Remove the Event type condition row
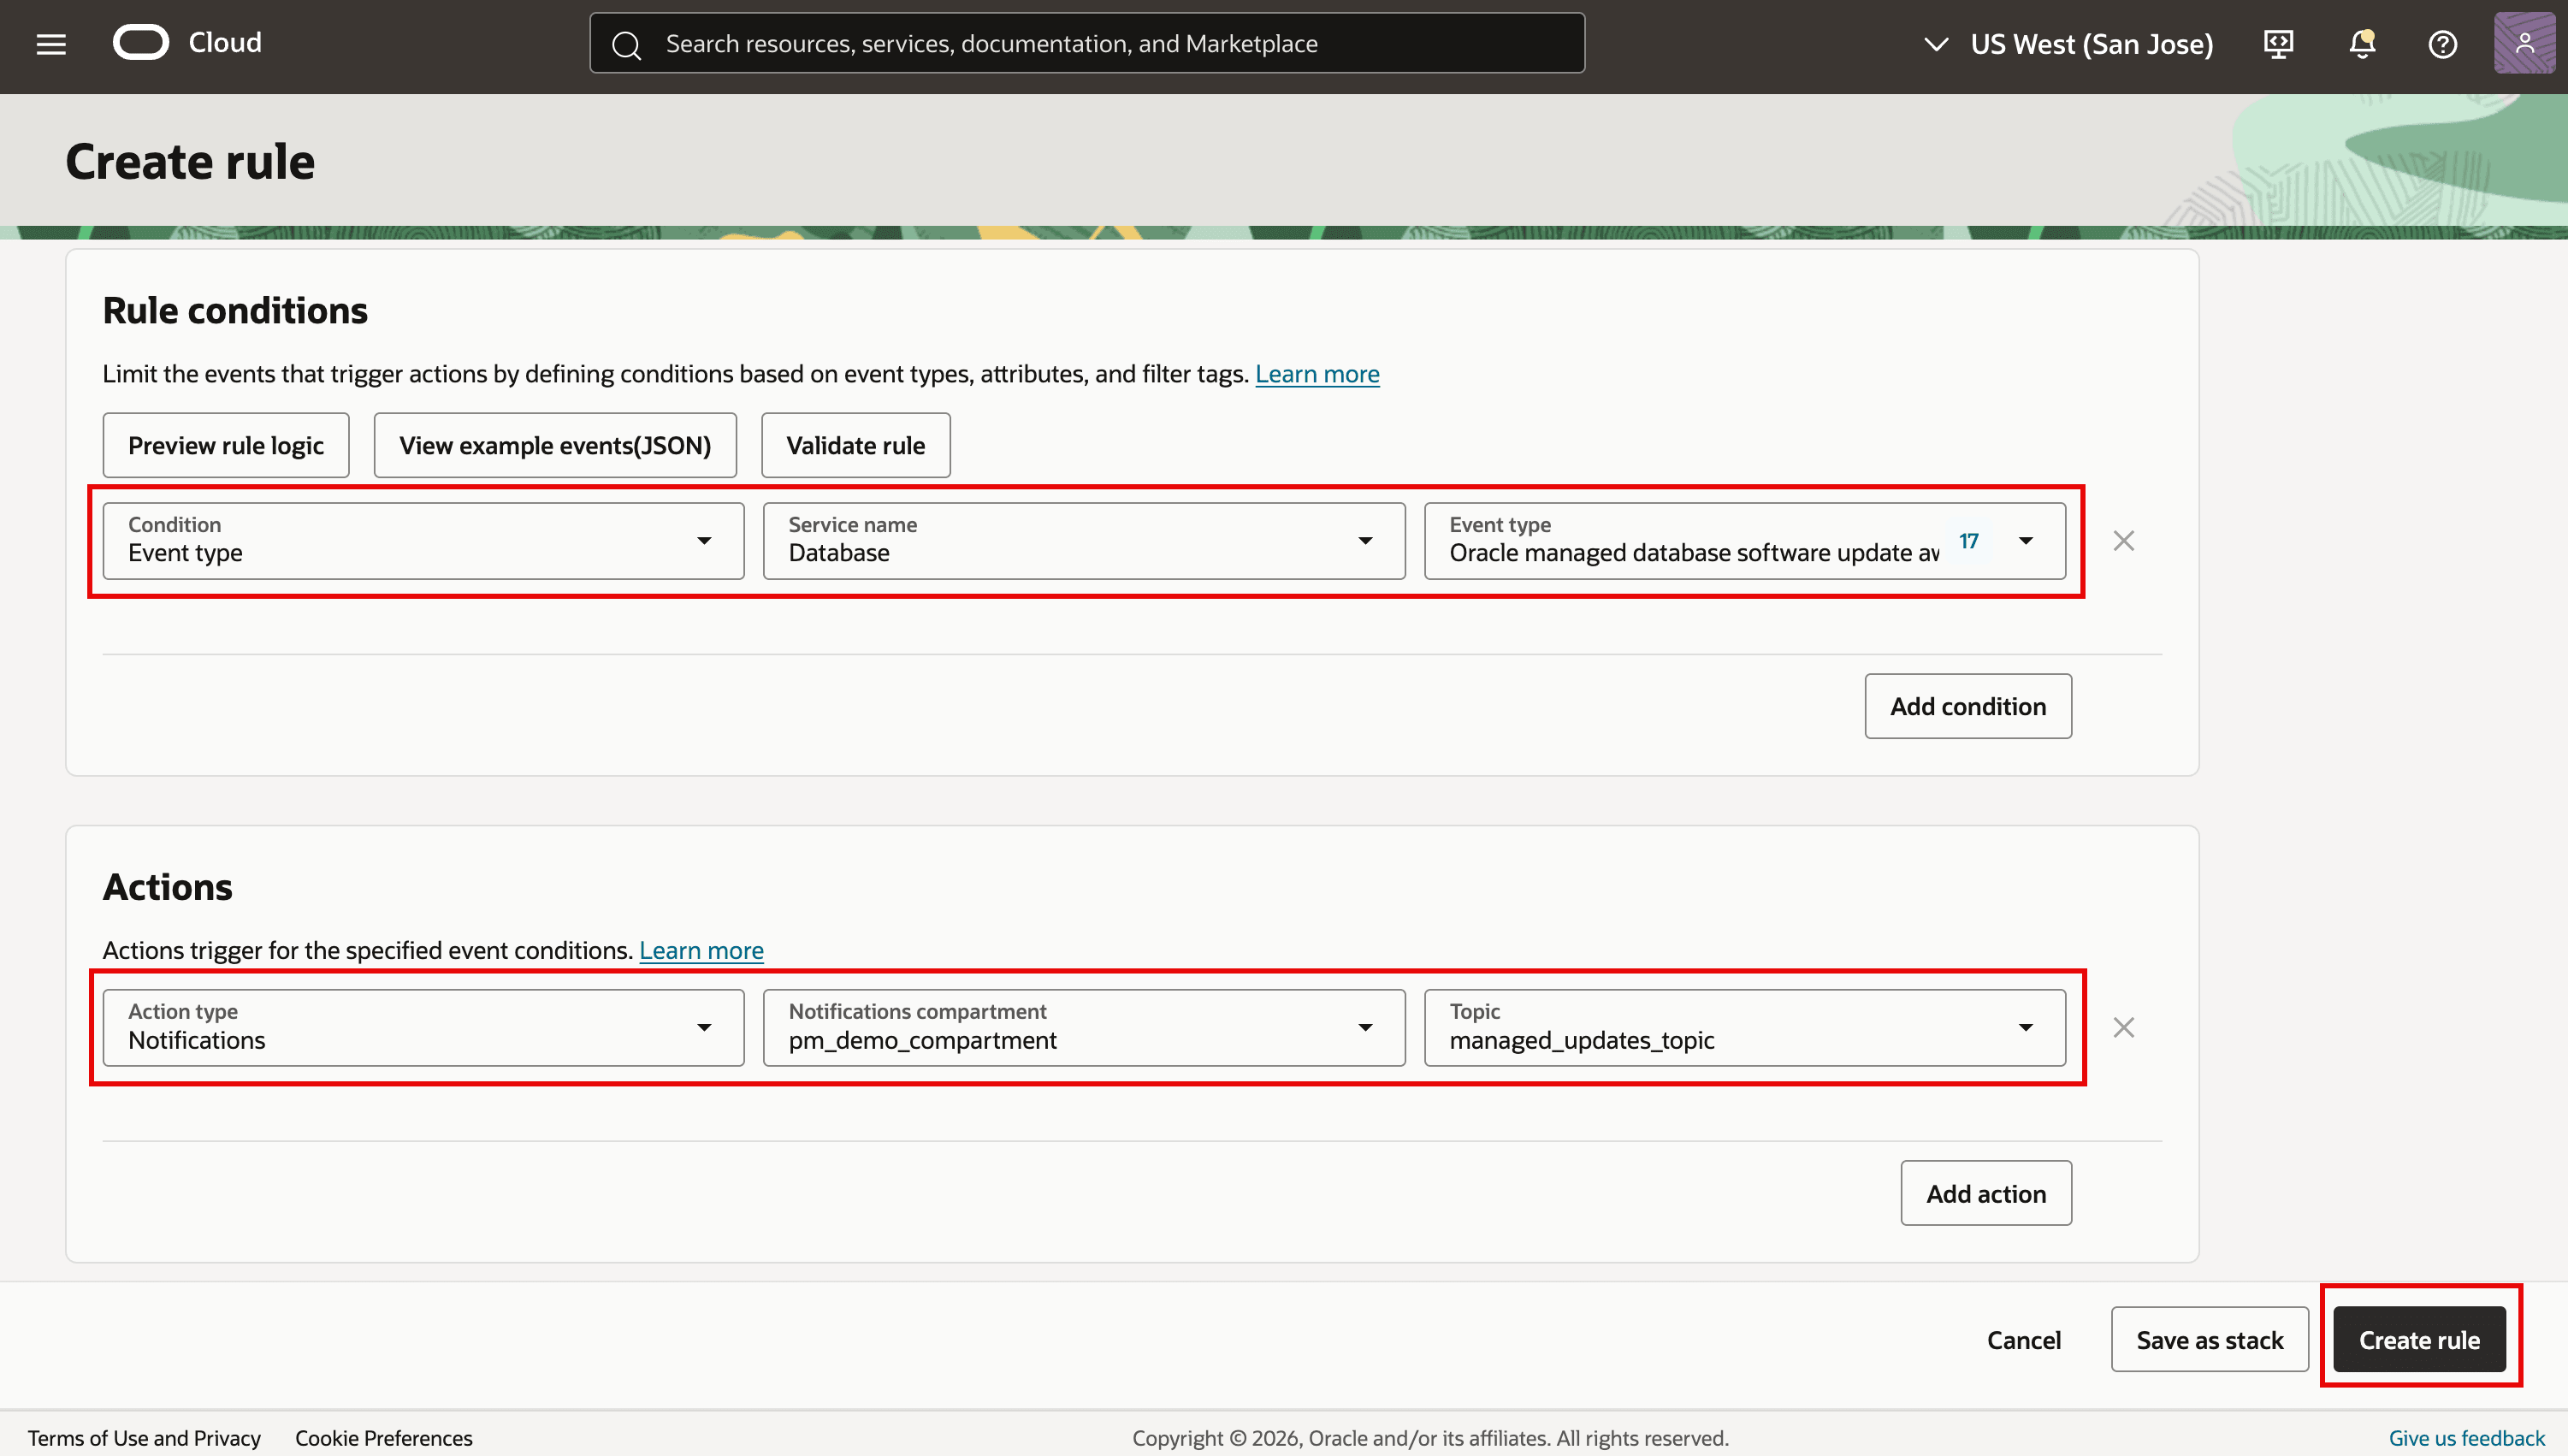Image resolution: width=2568 pixels, height=1456 pixels. tap(2123, 541)
